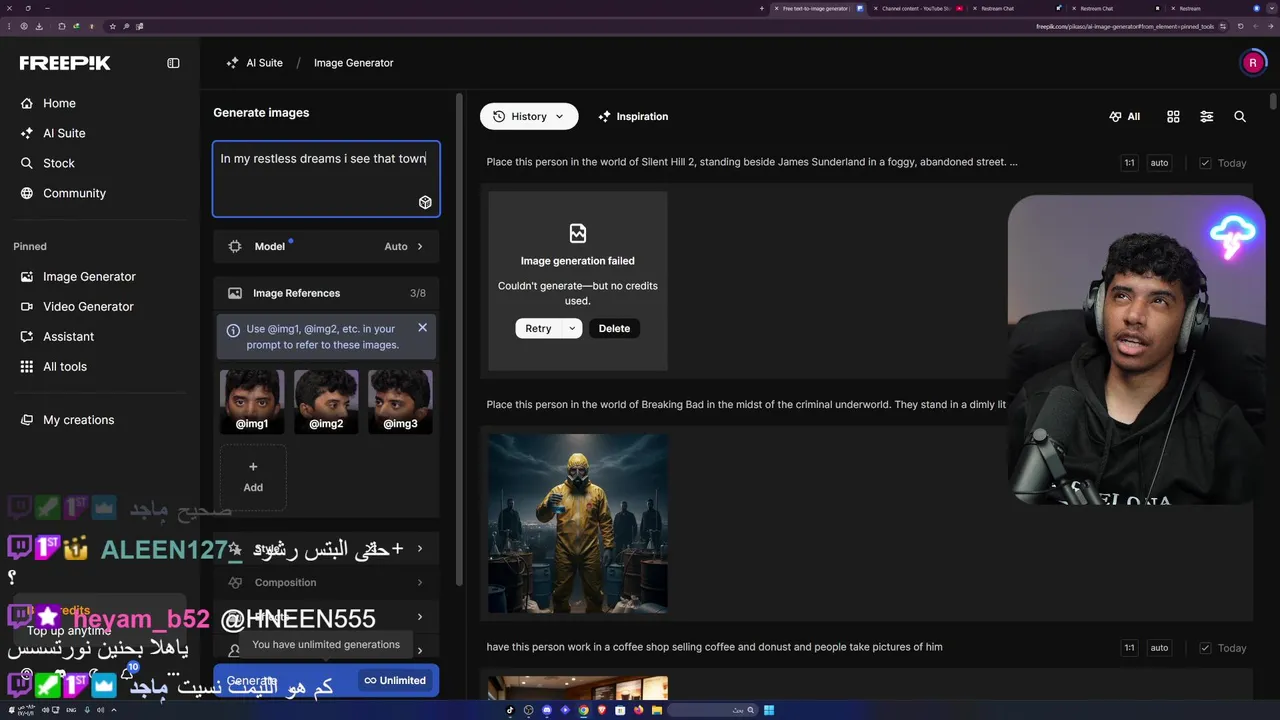Image resolution: width=1280 pixels, height=720 pixels.
Task: Click the cube icon in prompt box
Action: 425,203
